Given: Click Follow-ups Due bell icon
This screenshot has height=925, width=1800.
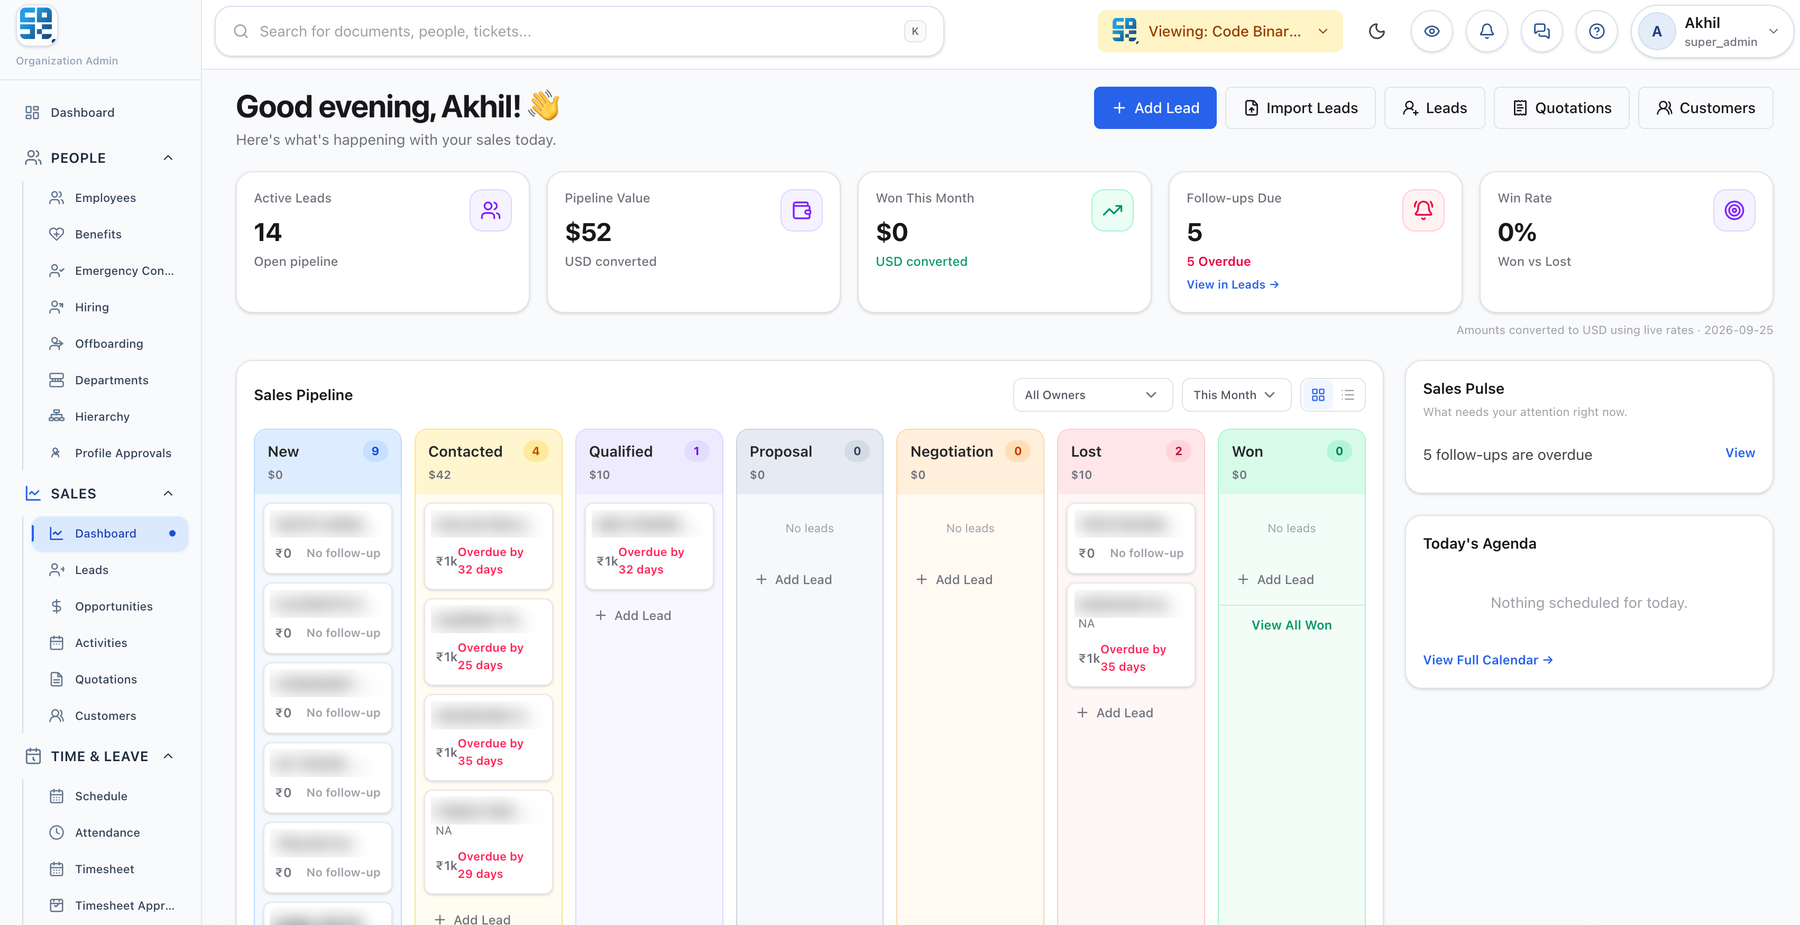Looking at the screenshot, I should click(1424, 210).
